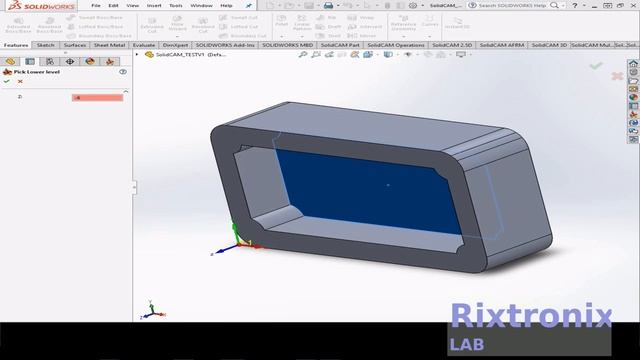Switch to the Sheet Metal ribbon tab
This screenshot has height=360, width=640.
pos(109,45)
